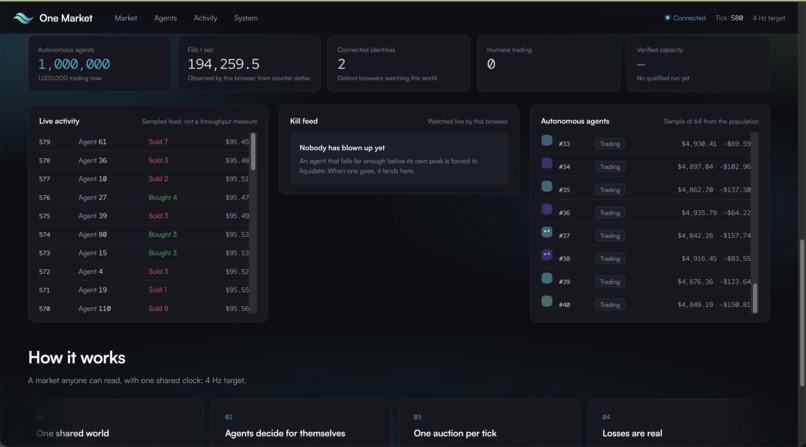
Task: Click balance $4,849.19 for agent #40
Action: point(695,305)
